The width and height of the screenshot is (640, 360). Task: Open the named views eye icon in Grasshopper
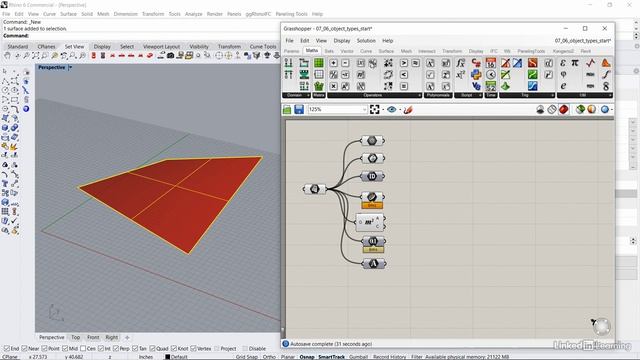[391, 109]
